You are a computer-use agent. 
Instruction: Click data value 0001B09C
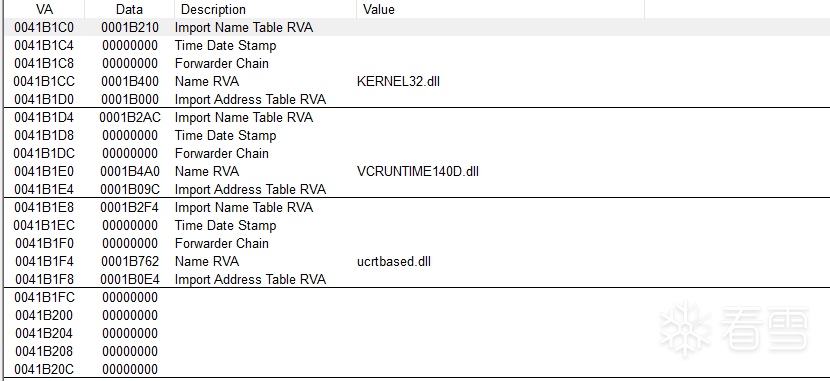point(130,189)
